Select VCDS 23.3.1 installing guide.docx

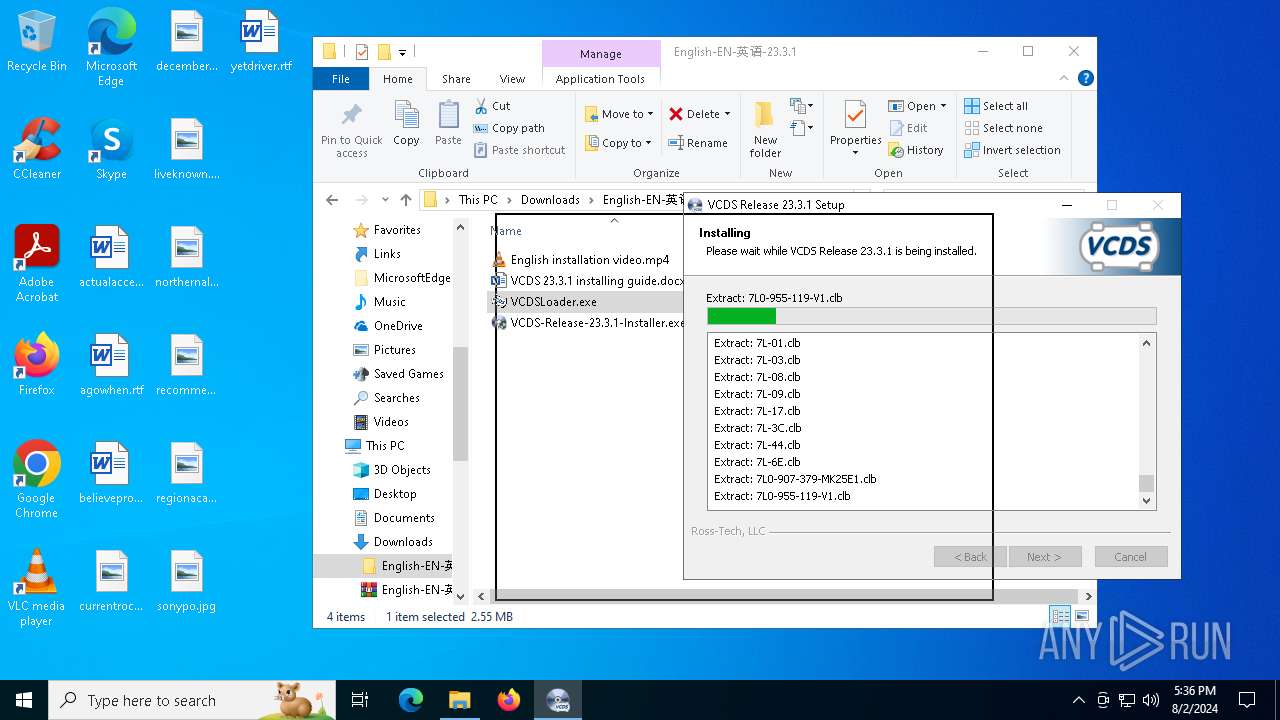click(x=597, y=280)
